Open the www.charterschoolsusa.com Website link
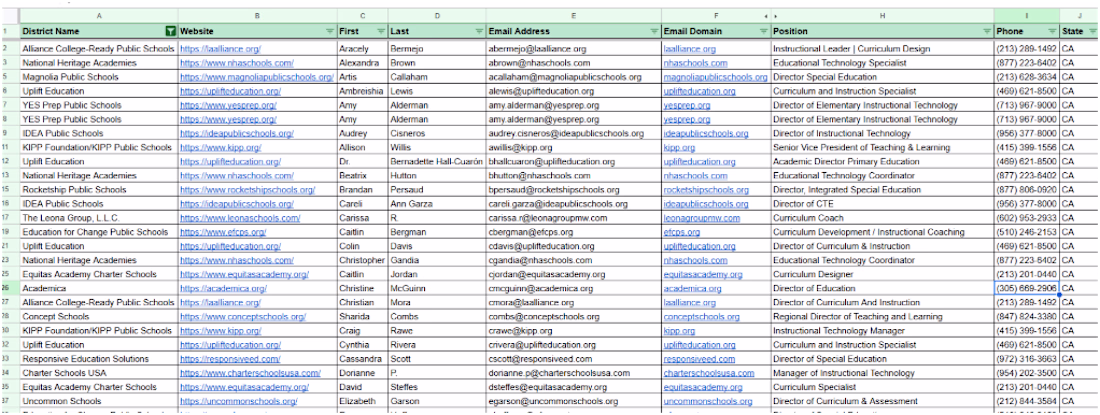Viewport: 1100px width, 415px height. click(x=250, y=373)
